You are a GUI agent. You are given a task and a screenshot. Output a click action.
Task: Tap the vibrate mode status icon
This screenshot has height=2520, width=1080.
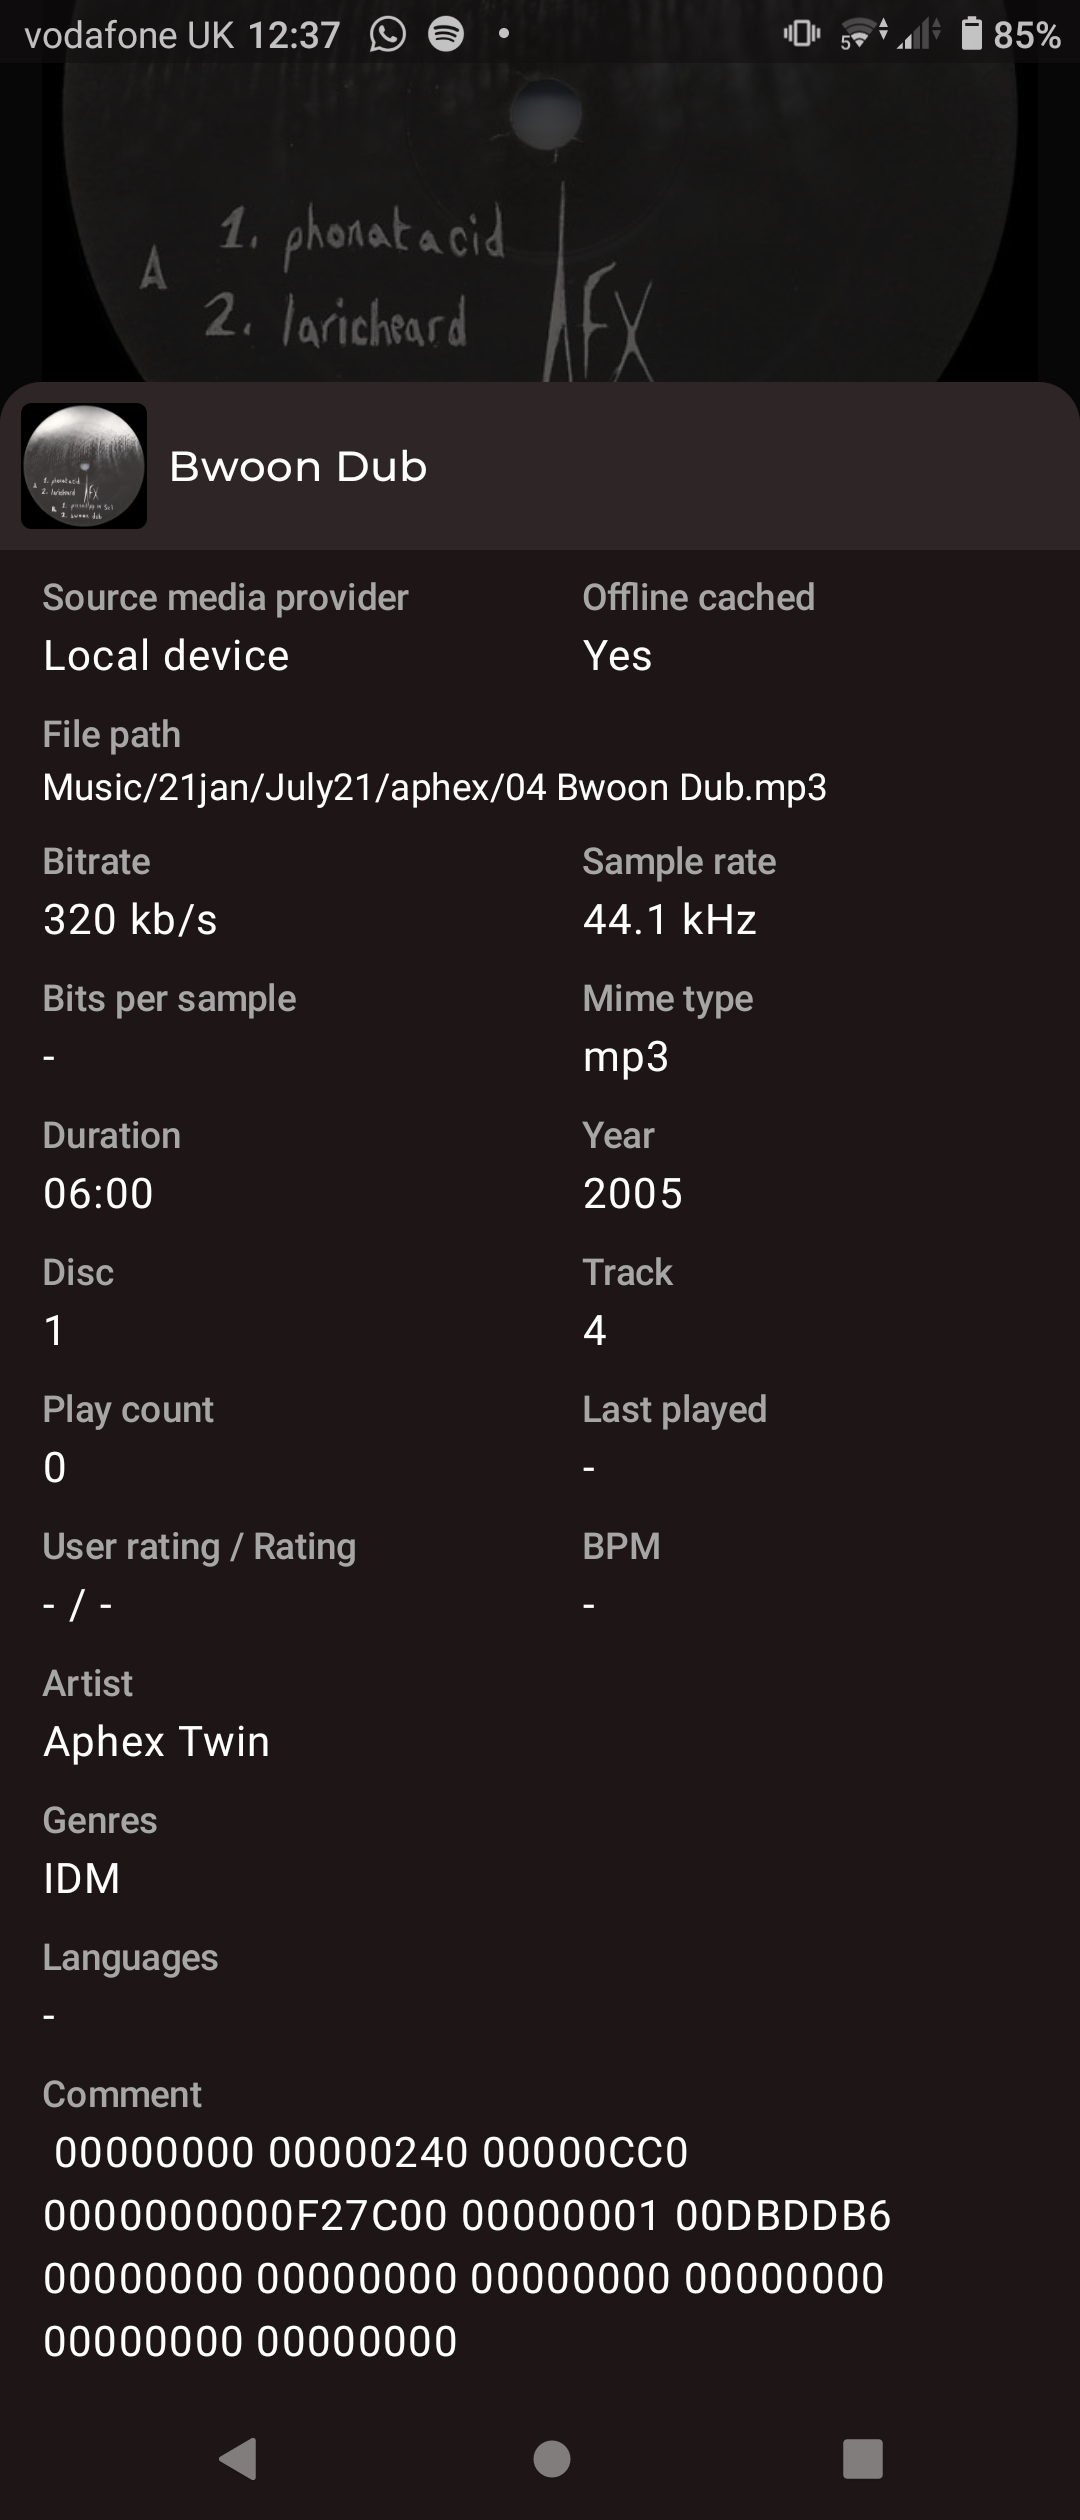click(801, 35)
